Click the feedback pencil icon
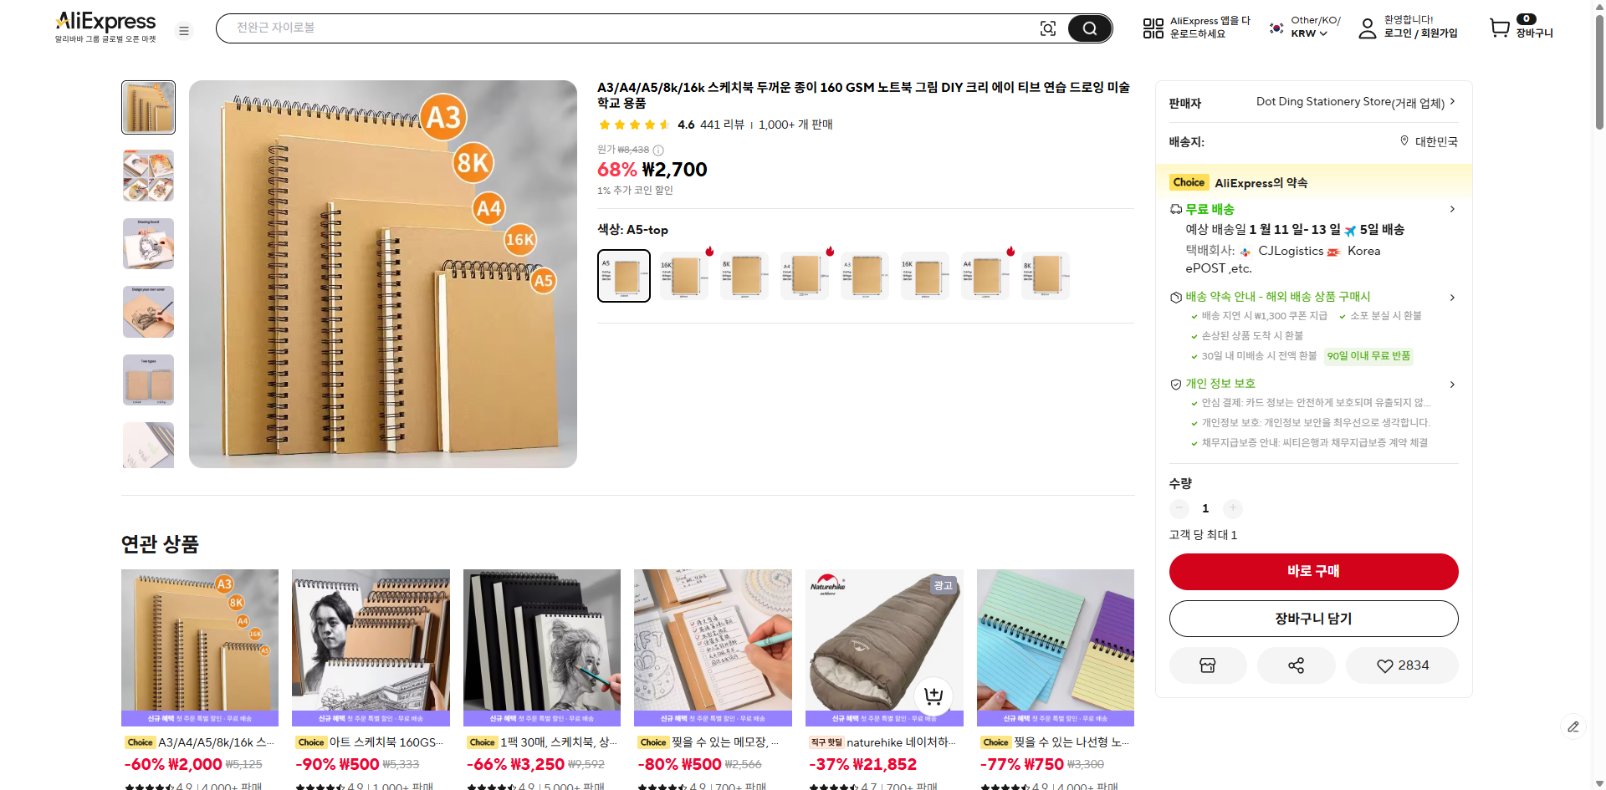1606x790 pixels. (1573, 727)
